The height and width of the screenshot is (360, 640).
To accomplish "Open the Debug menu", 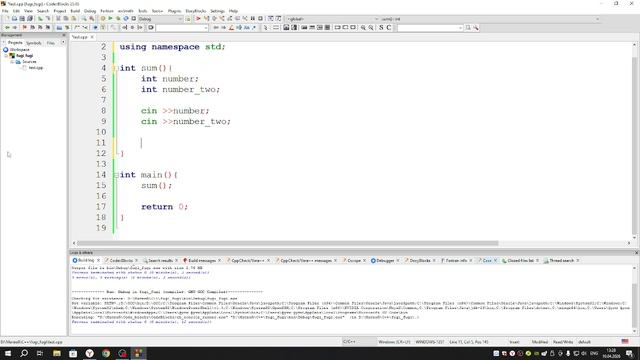I will click(x=90, y=11).
